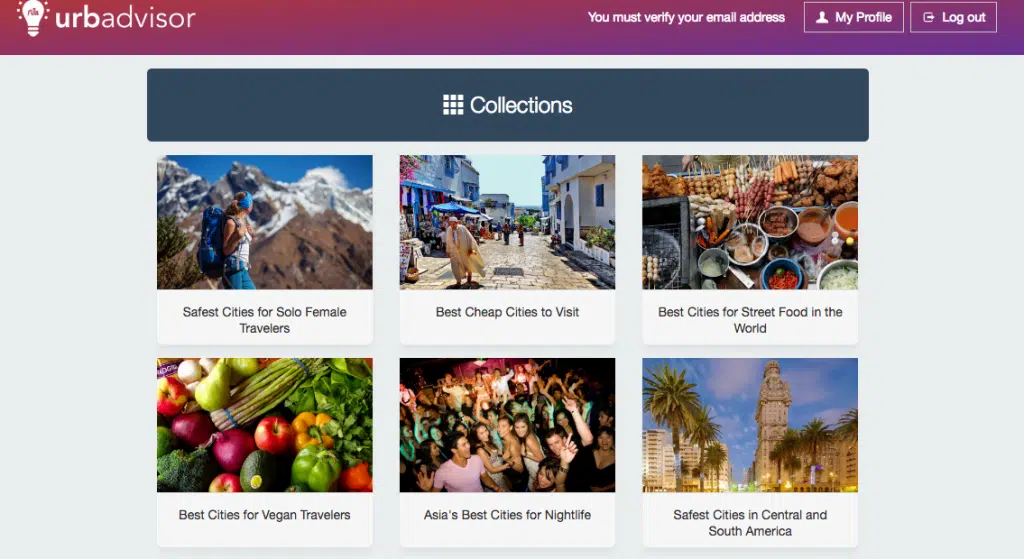Open Asia's Best Cities for Nightlife
Image resolution: width=1024 pixels, height=559 pixels.
click(507, 515)
